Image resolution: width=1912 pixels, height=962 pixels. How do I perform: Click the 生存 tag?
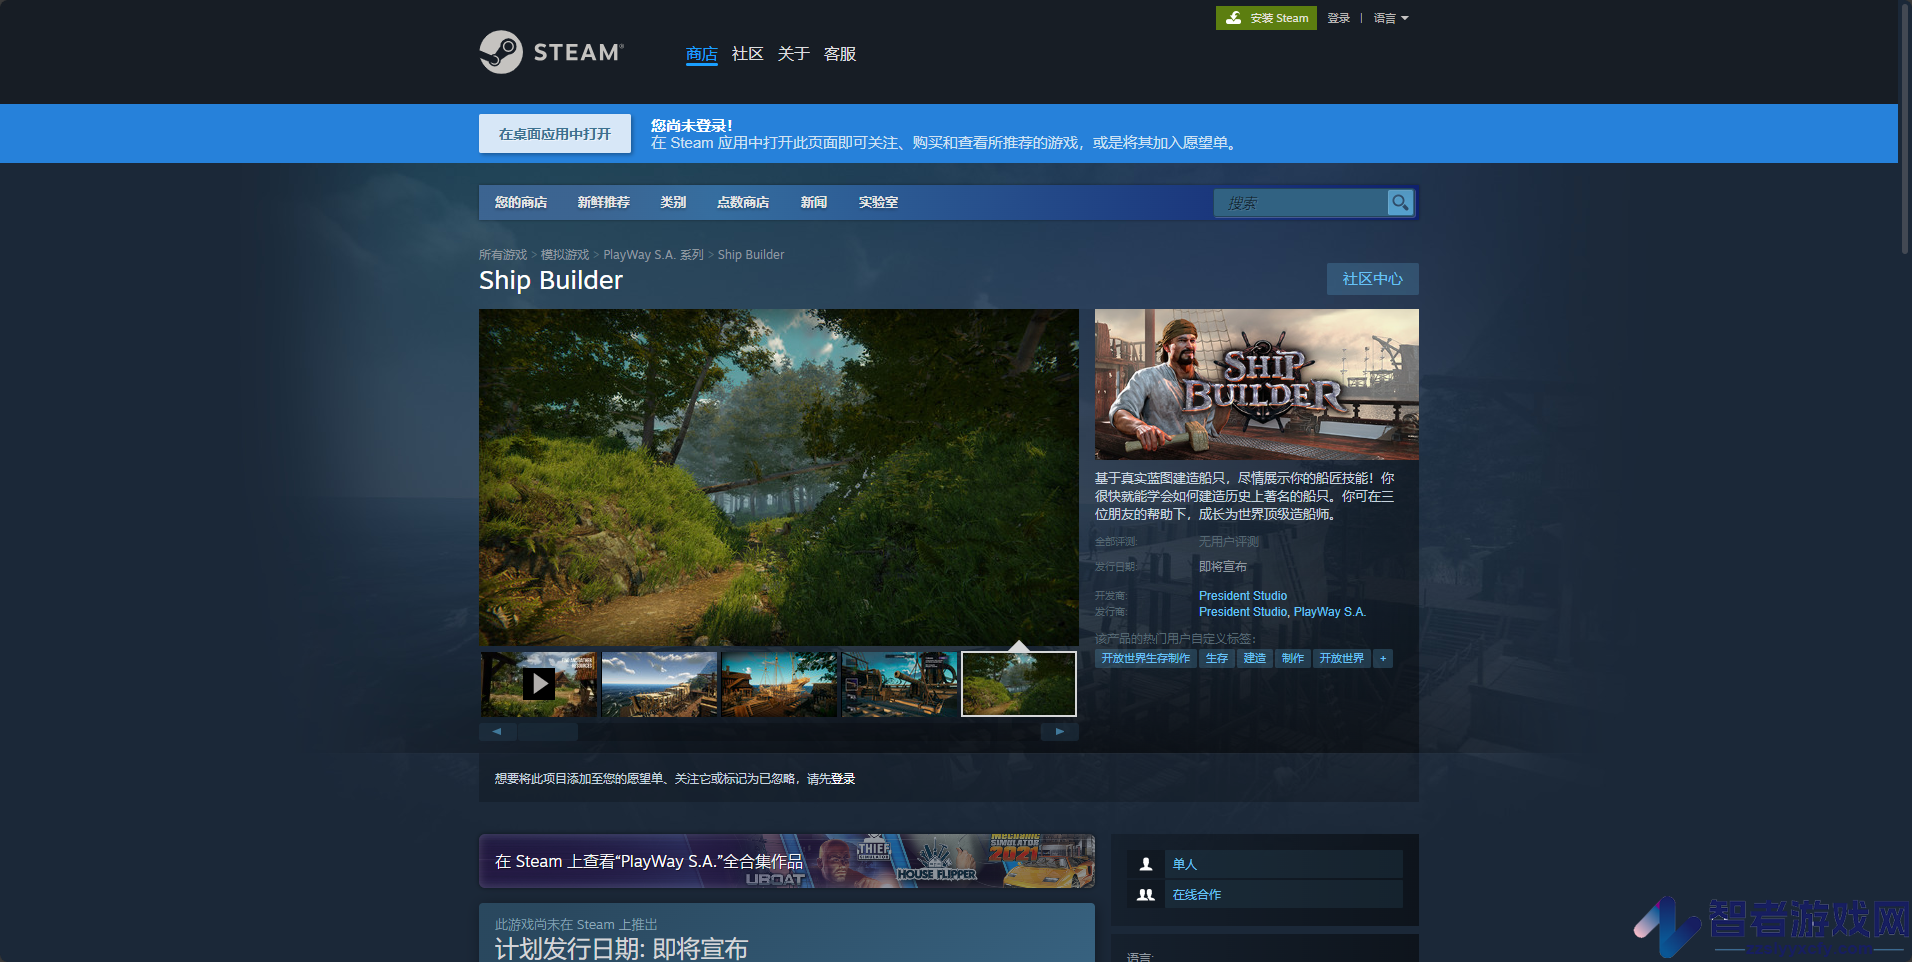(x=1217, y=658)
